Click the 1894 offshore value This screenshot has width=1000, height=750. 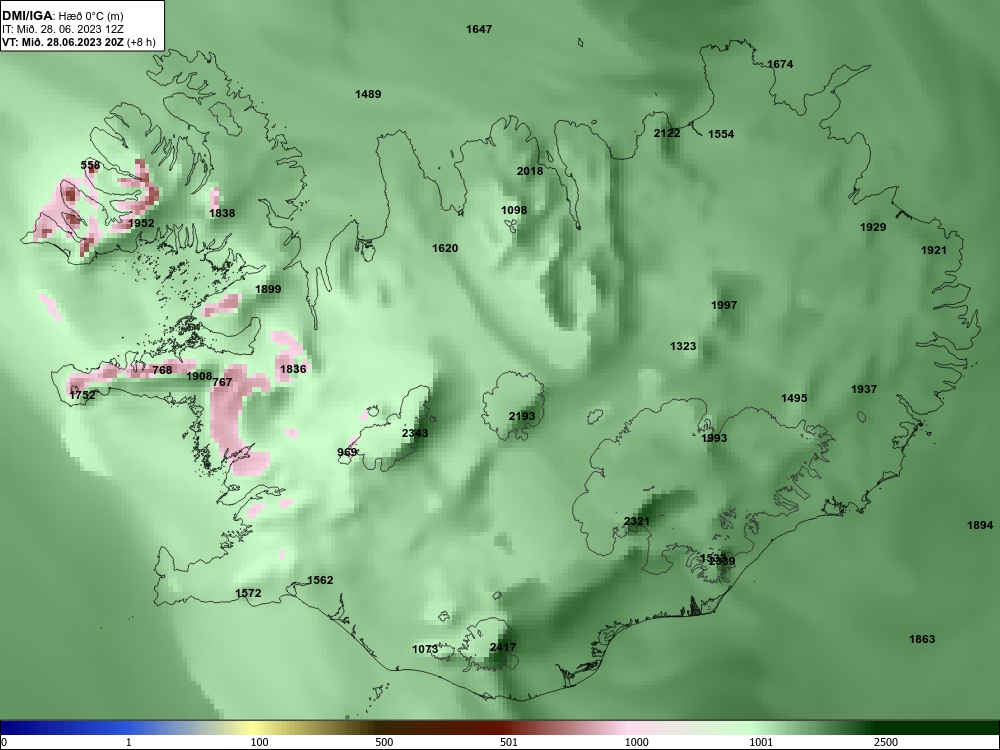click(x=980, y=526)
